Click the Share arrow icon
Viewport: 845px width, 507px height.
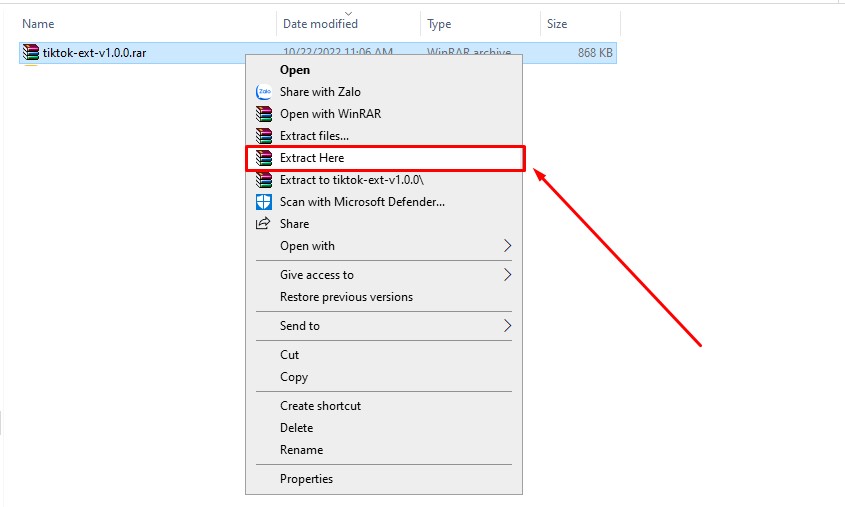[x=264, y=224]
